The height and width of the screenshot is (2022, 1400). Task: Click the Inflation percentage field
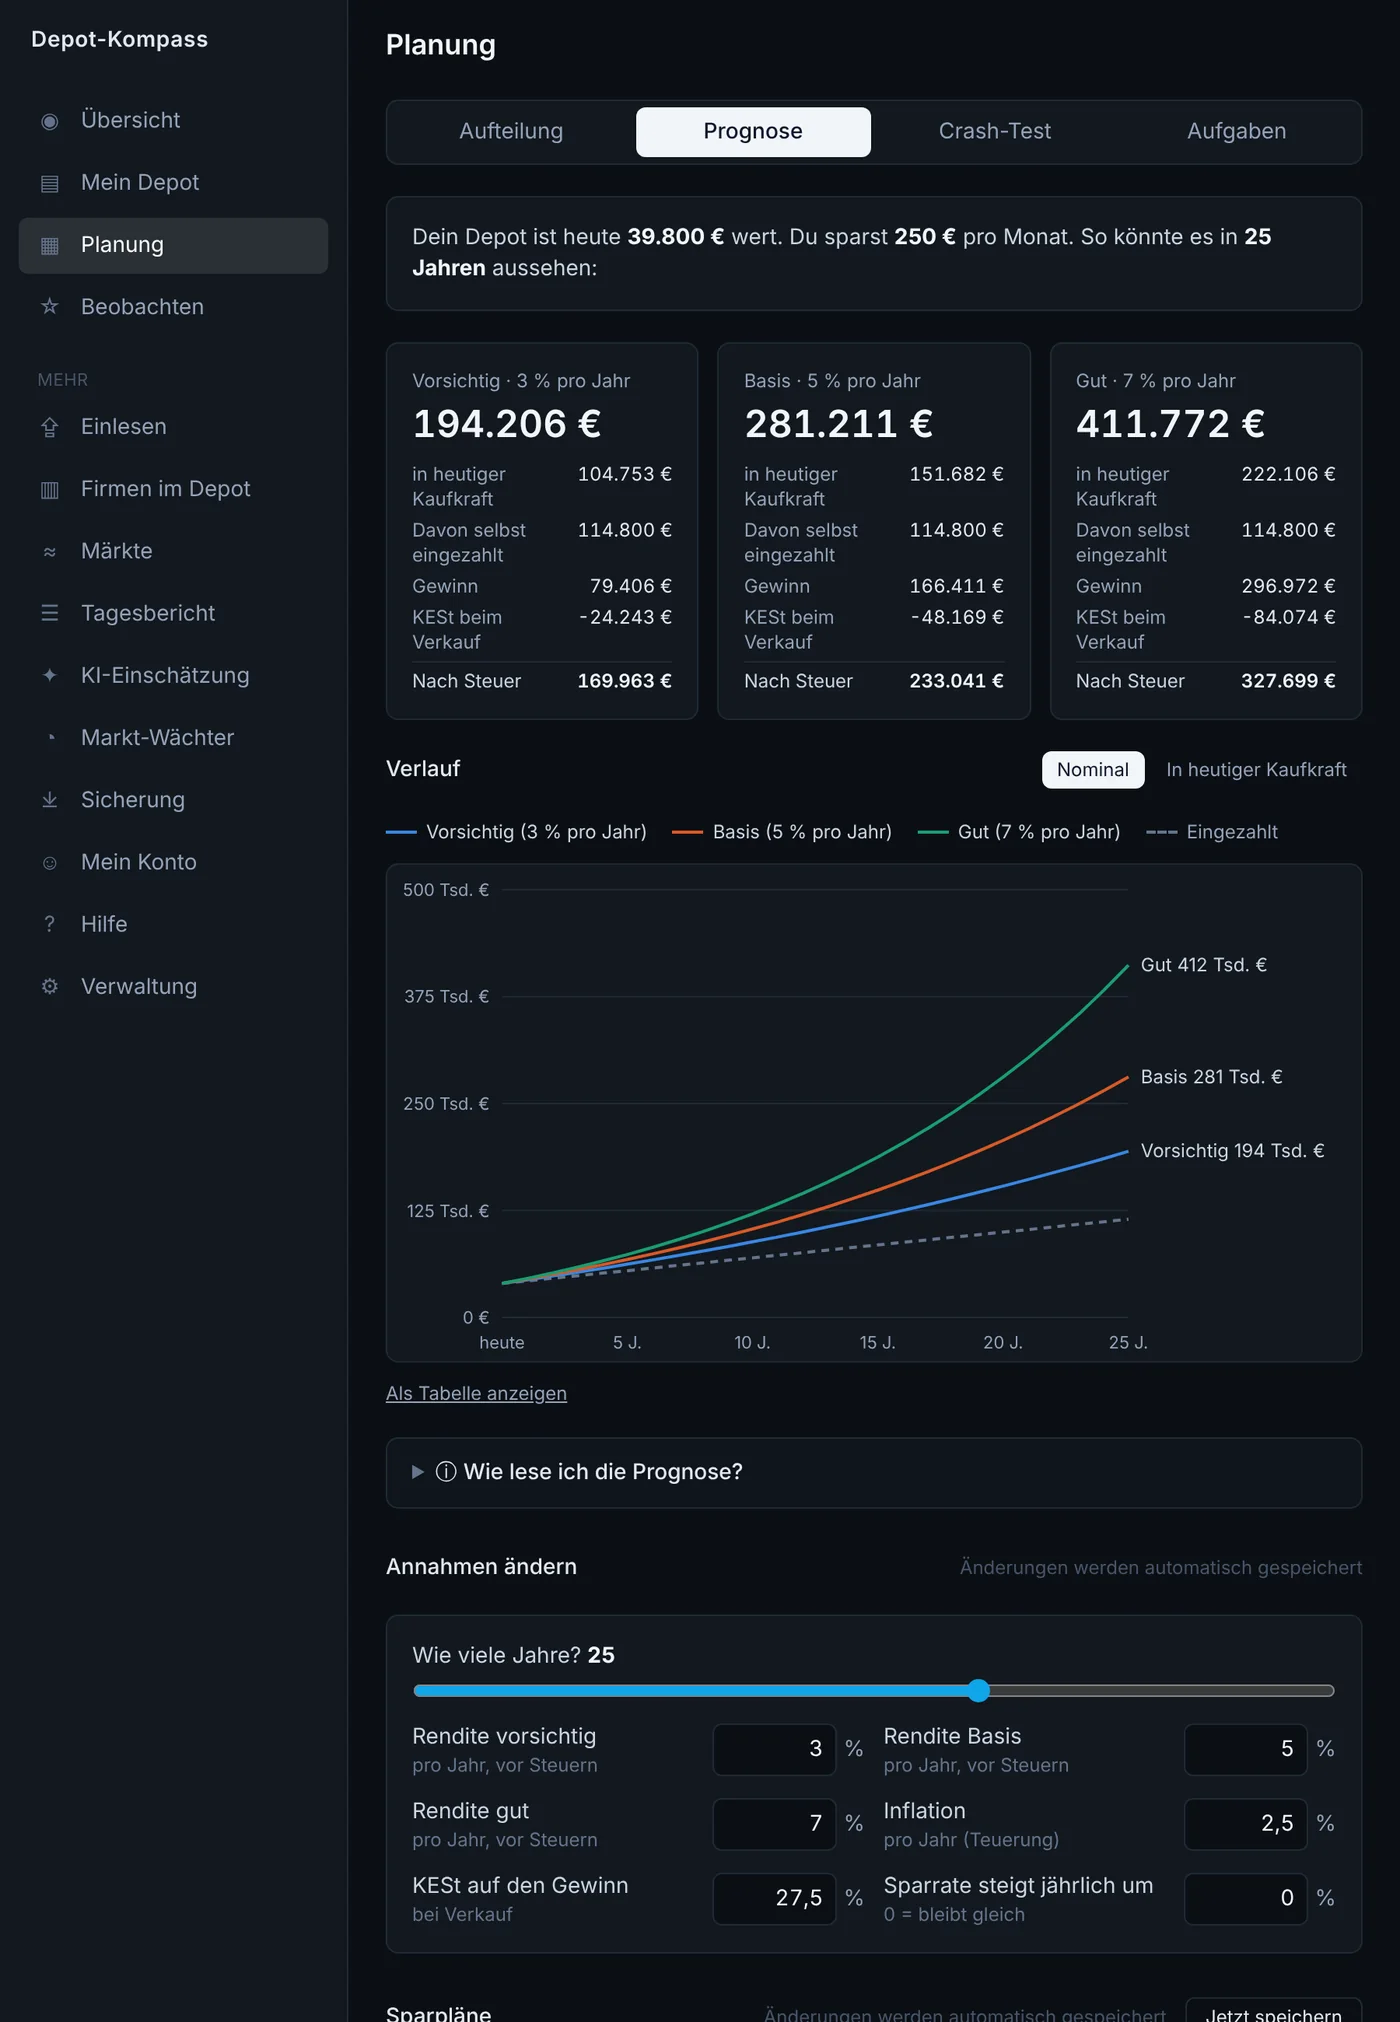coord(1246,1824)
